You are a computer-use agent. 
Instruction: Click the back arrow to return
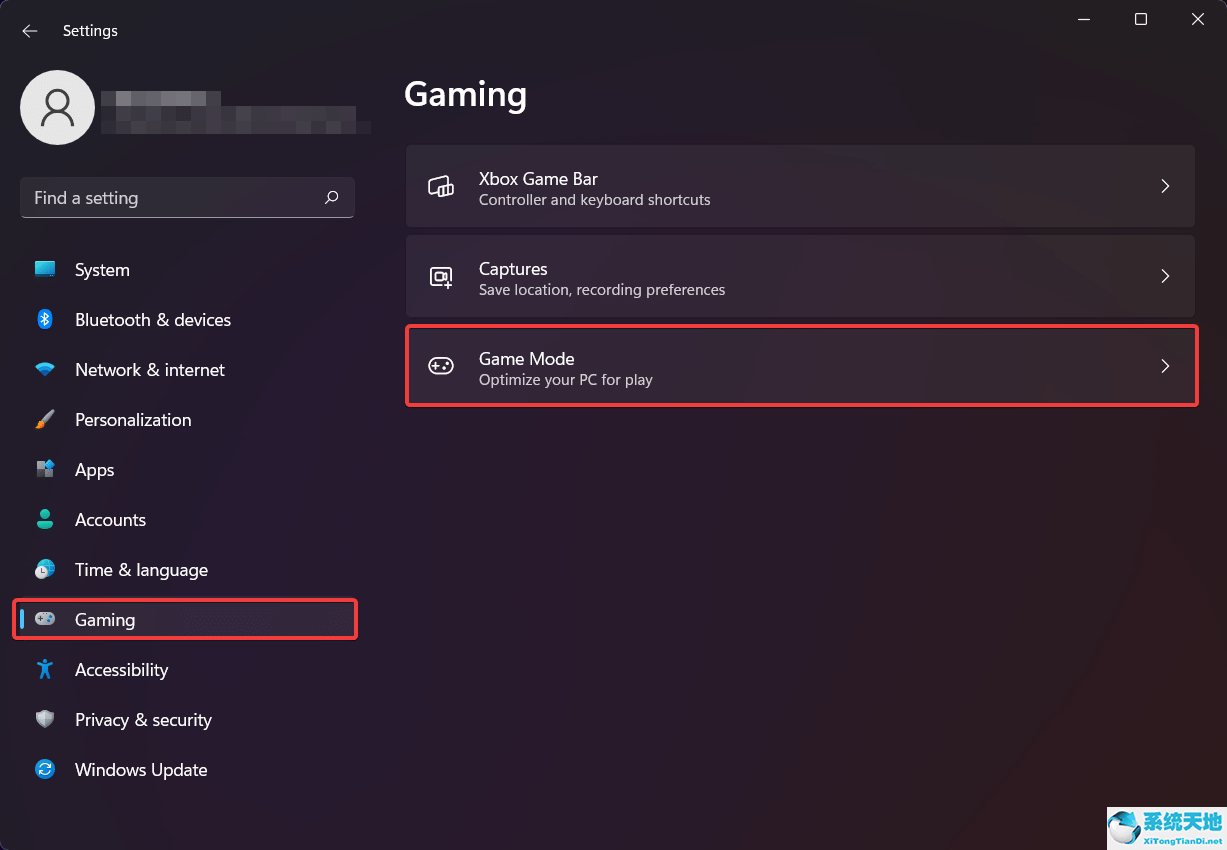click(x=29, y=30)
